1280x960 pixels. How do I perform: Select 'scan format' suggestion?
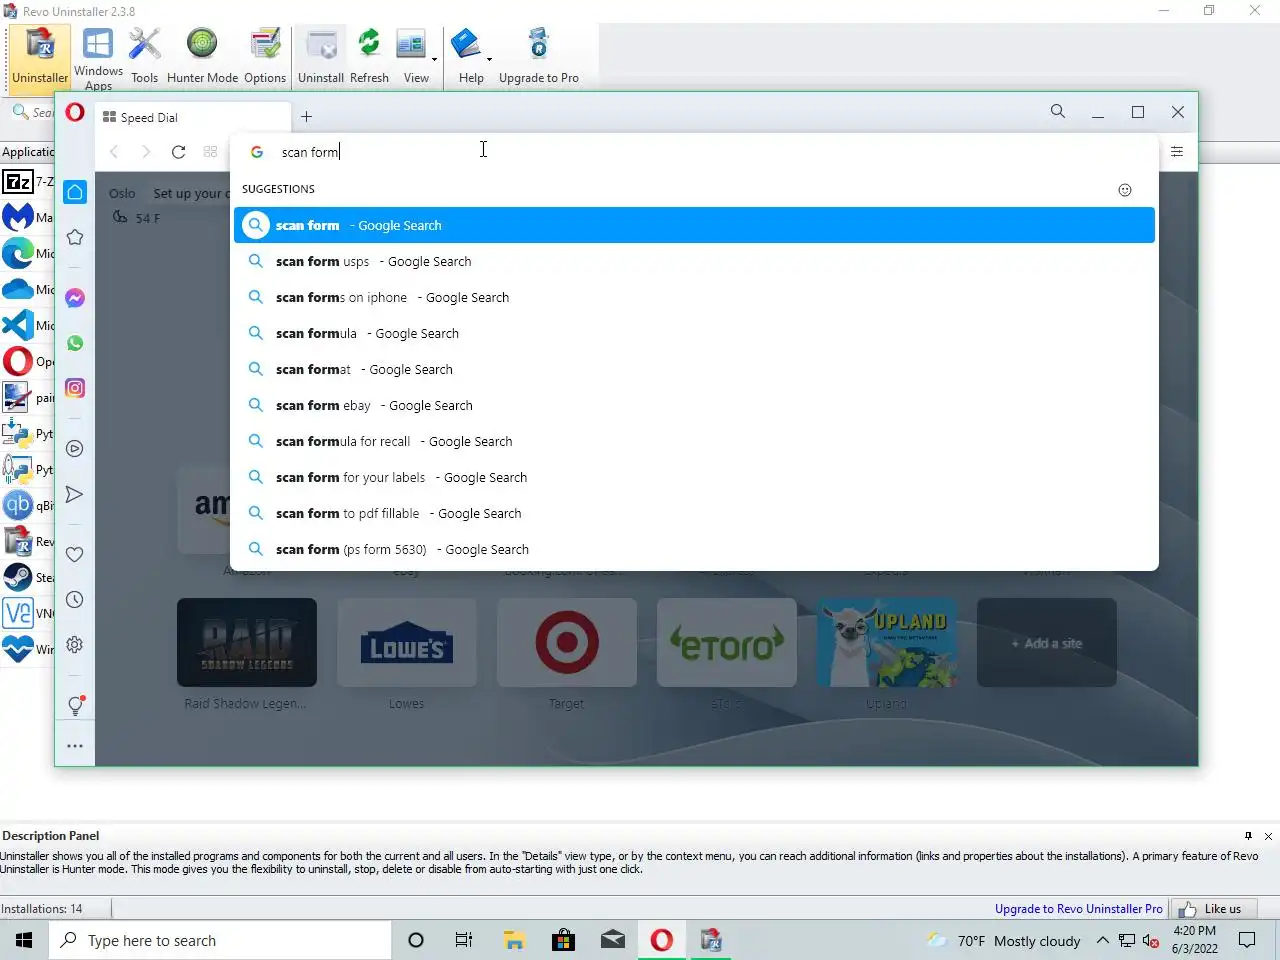pos(694,369)
